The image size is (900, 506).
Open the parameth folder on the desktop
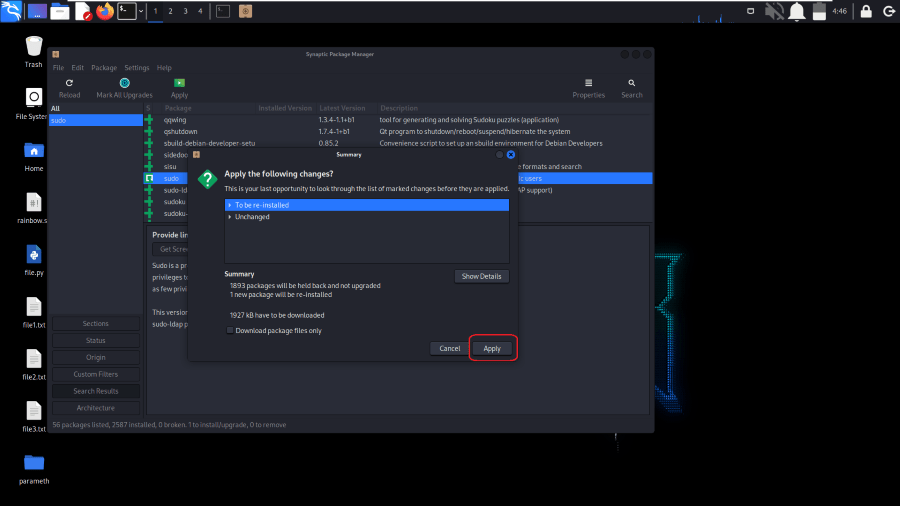tap(34, 469)
